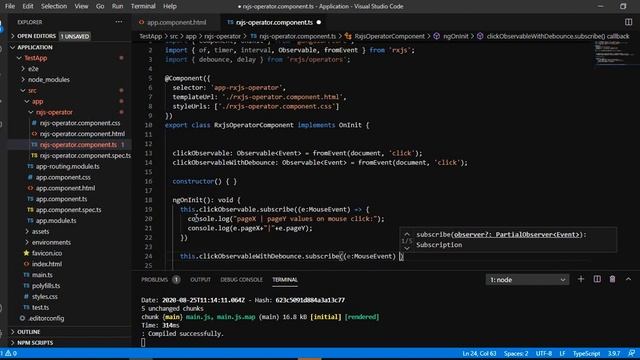Open .editorconfig file
The height and width of the screenshot is (360, 640).
point(46,318)
